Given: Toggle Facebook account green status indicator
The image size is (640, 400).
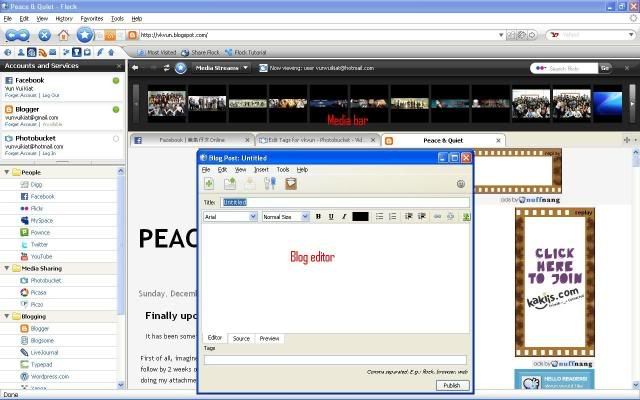Looking at the screenshot, I should [x=116, y=80].
